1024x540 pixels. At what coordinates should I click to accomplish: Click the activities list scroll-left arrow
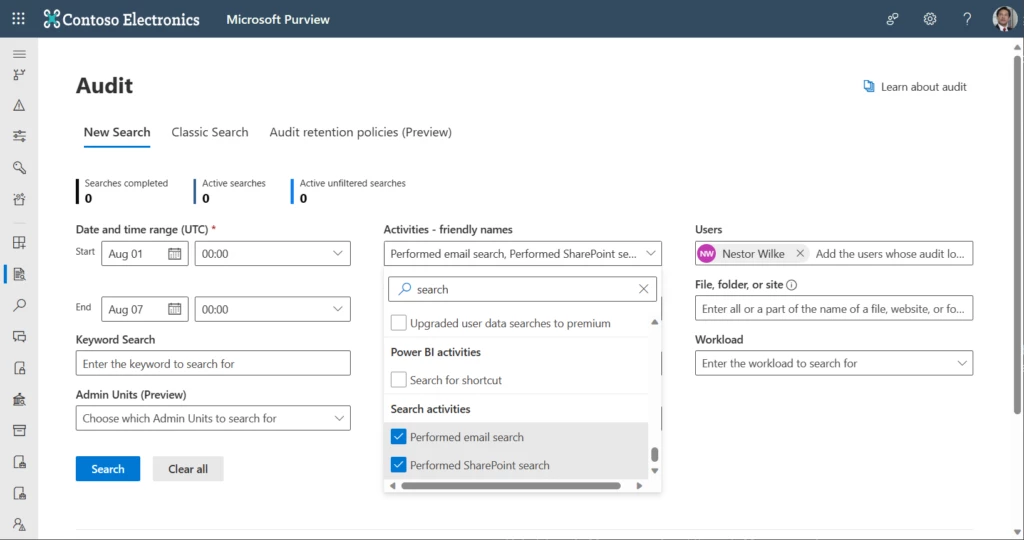pyautogui.click(x=392, y=486)
